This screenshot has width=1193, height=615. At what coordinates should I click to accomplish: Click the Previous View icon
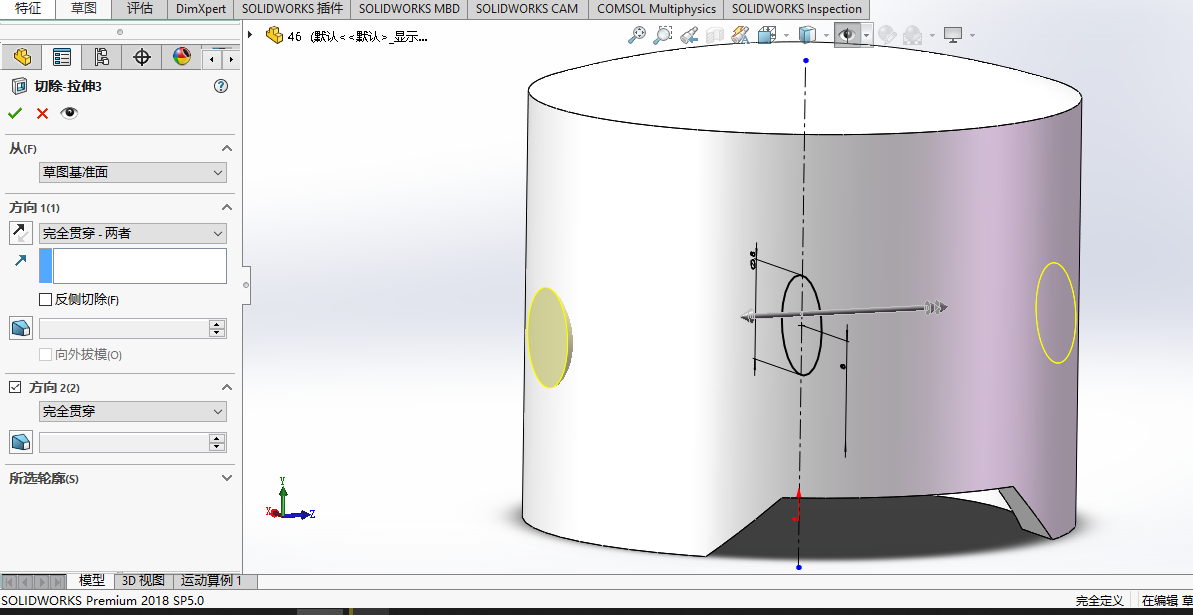tap(689, 34)
